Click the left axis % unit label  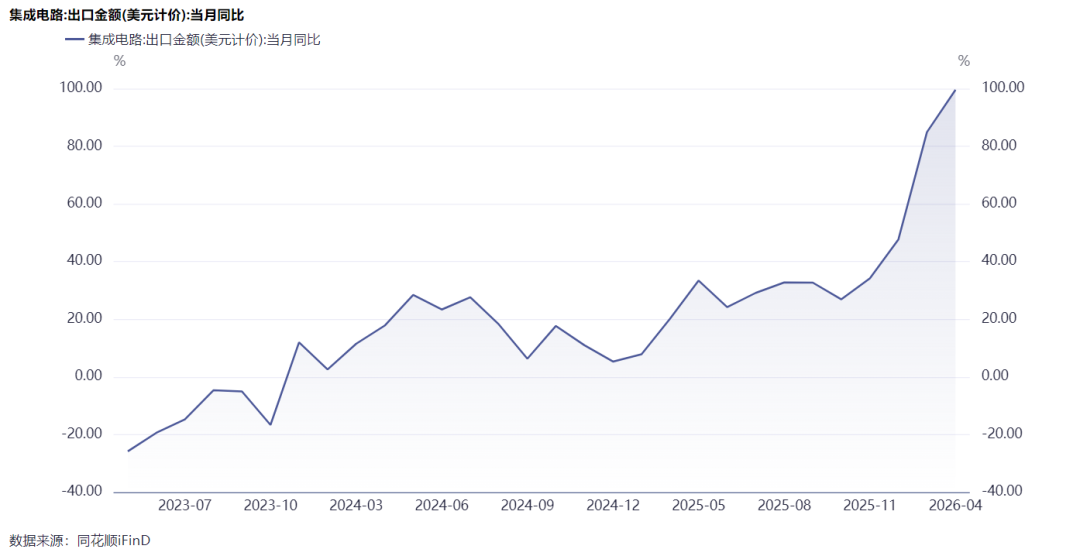[120, 61]
